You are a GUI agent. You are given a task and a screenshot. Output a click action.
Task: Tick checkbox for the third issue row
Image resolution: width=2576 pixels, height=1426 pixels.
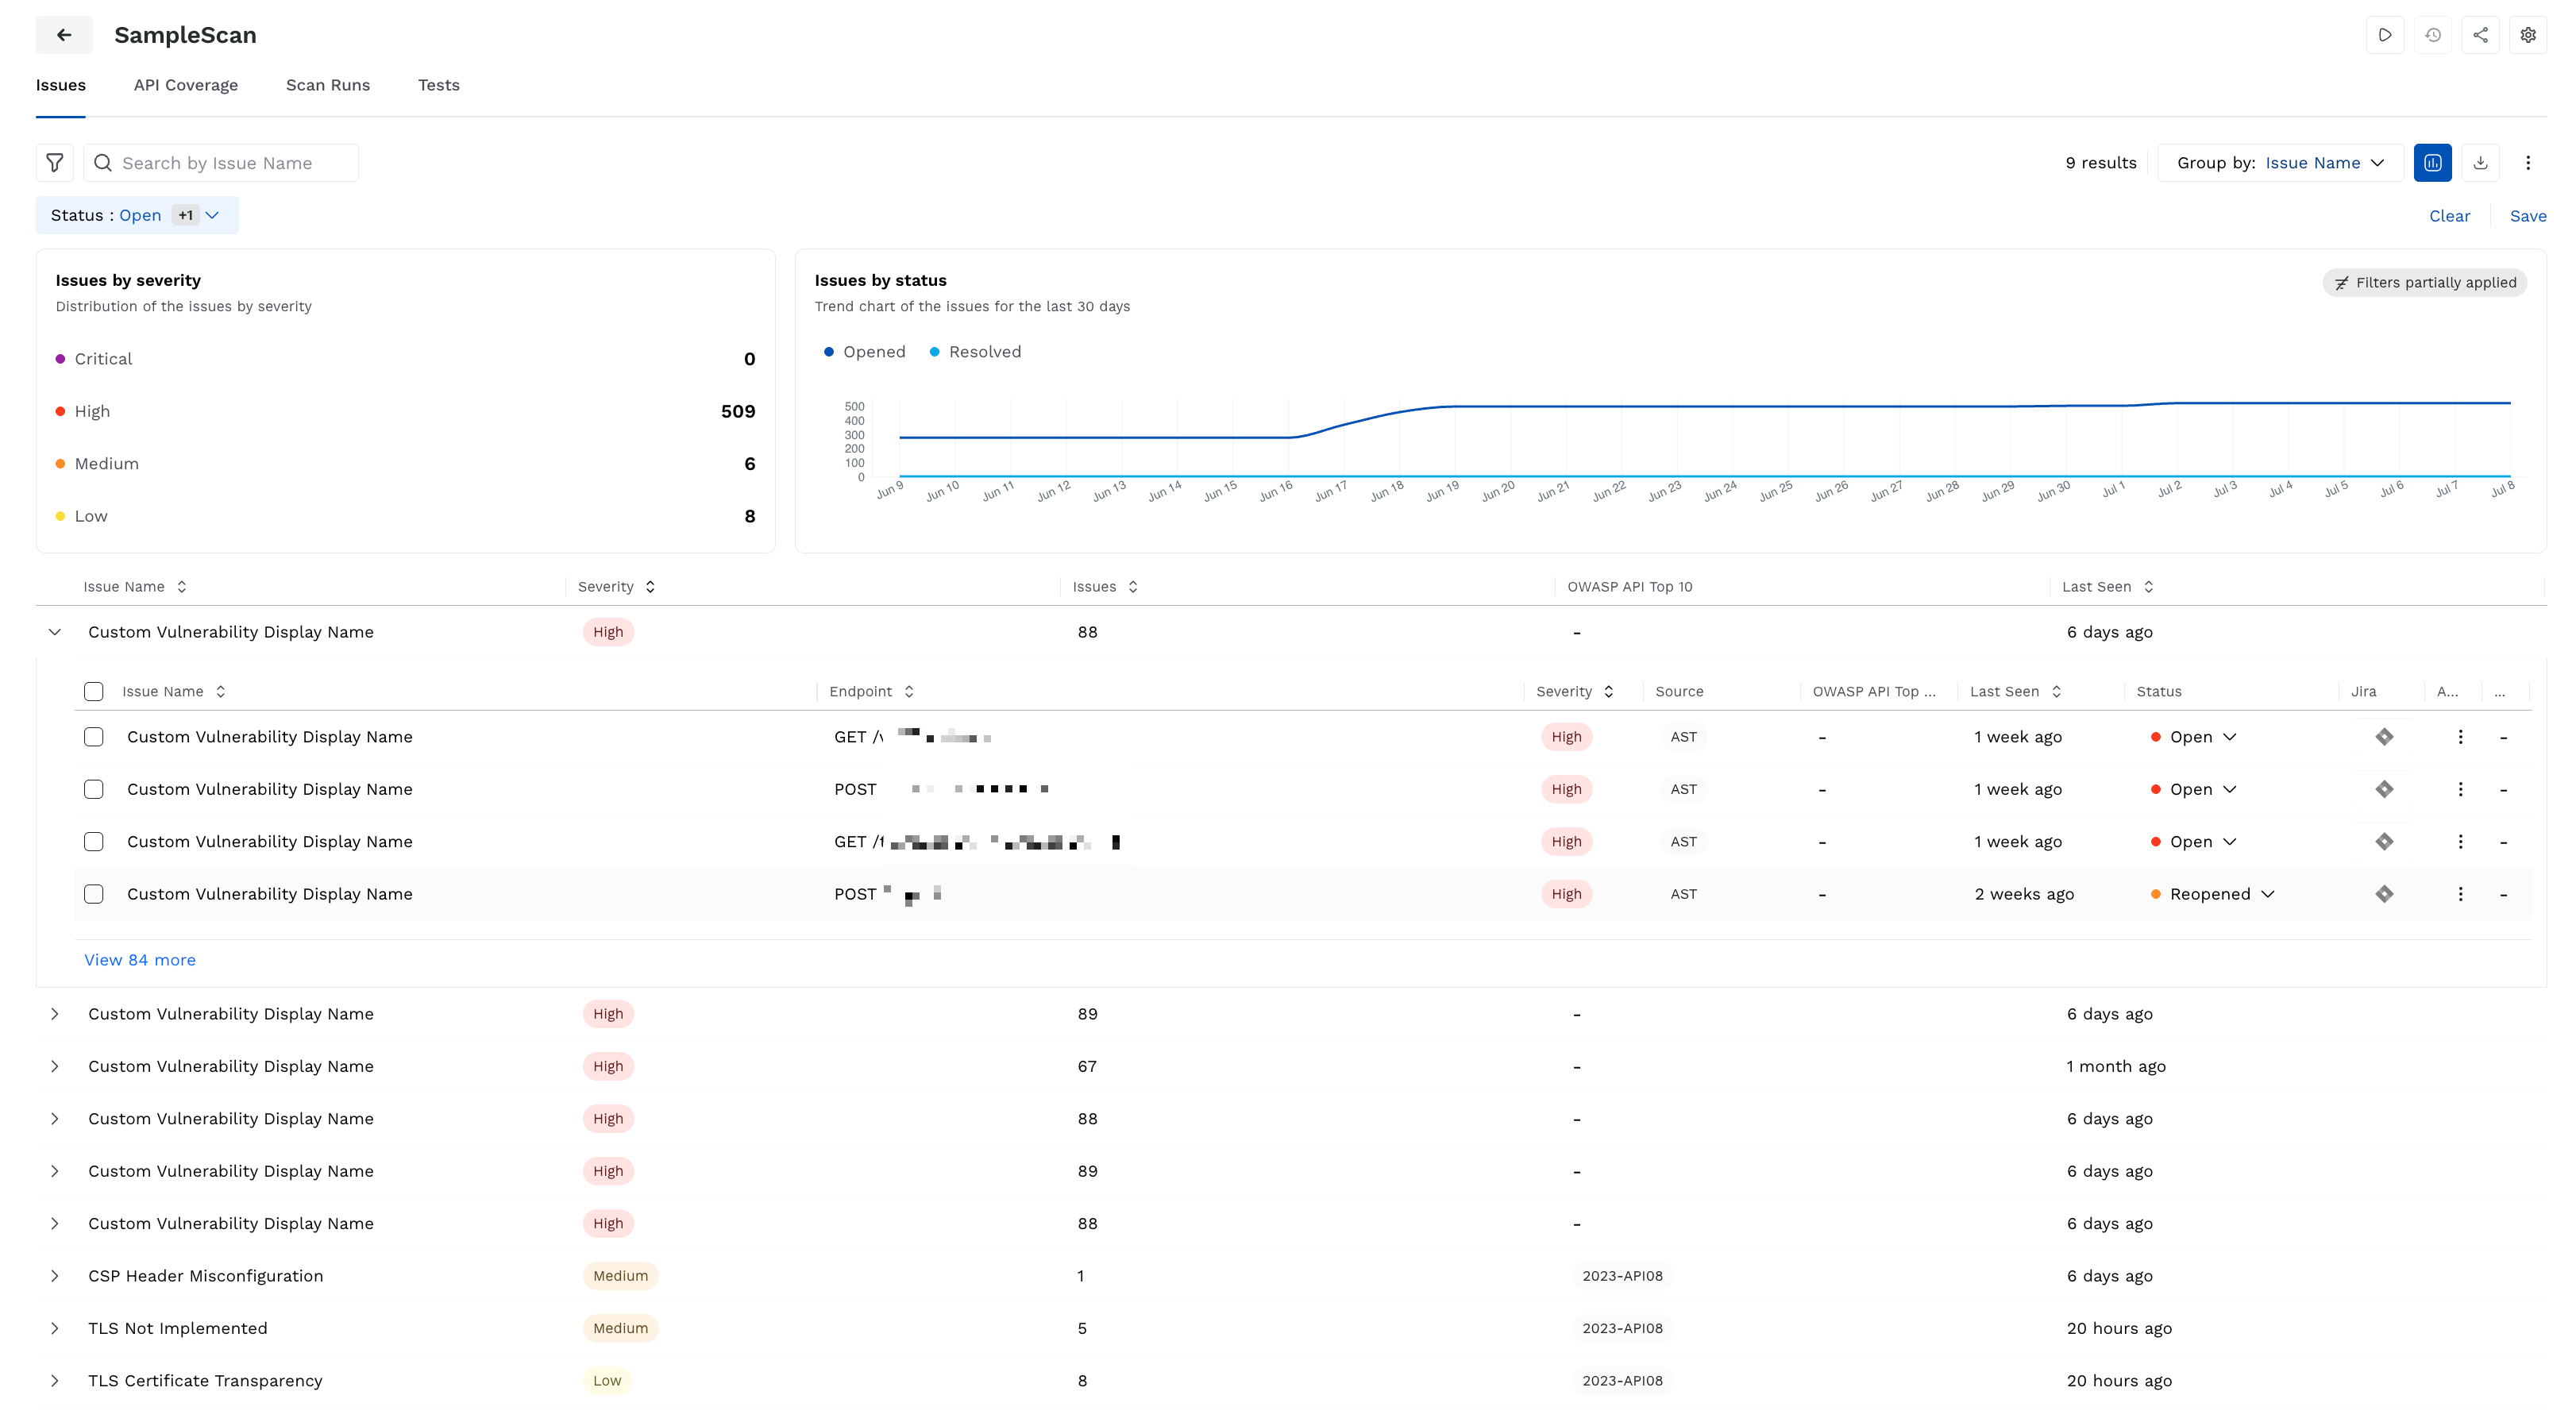(94, 842)
